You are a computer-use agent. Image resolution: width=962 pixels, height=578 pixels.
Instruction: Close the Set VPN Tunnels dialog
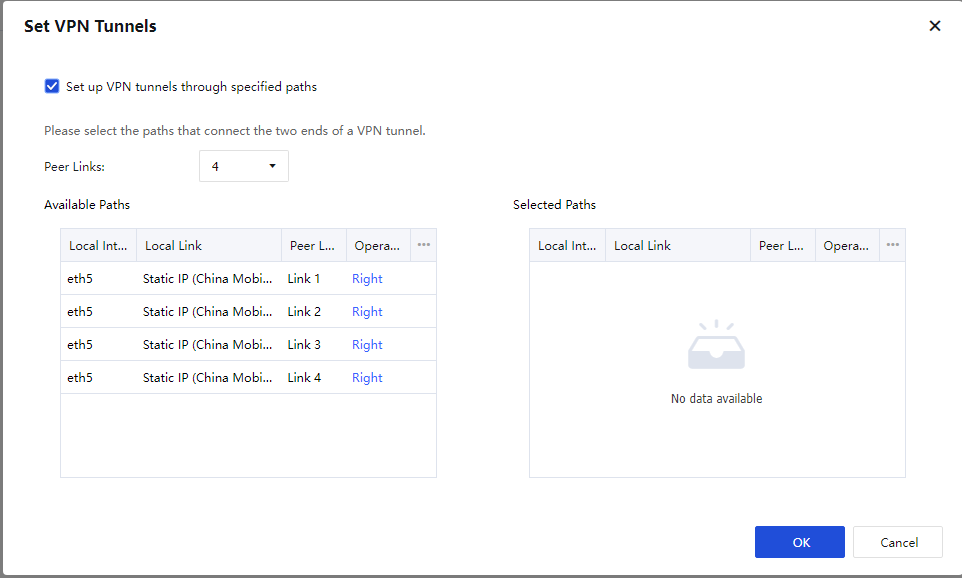pyautogui.click(x=935, y=26)
